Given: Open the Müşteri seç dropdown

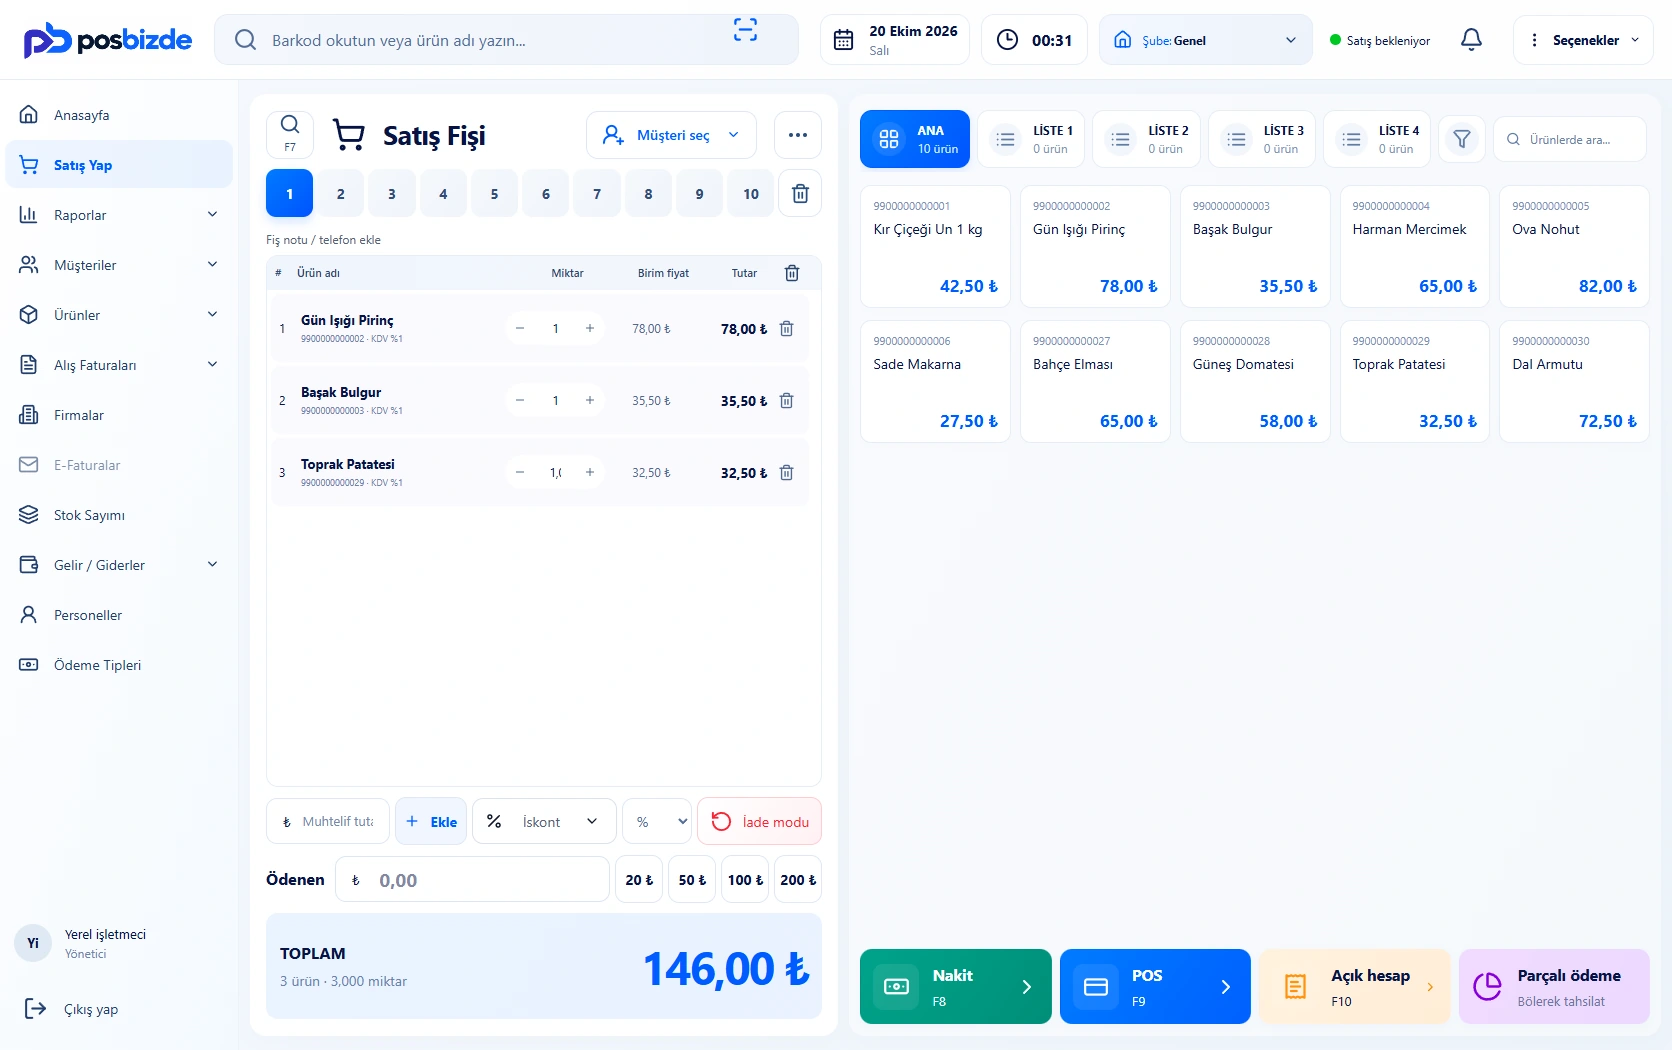Looking at the screenshot, I should pyautogui.click(x=671, y=135).
